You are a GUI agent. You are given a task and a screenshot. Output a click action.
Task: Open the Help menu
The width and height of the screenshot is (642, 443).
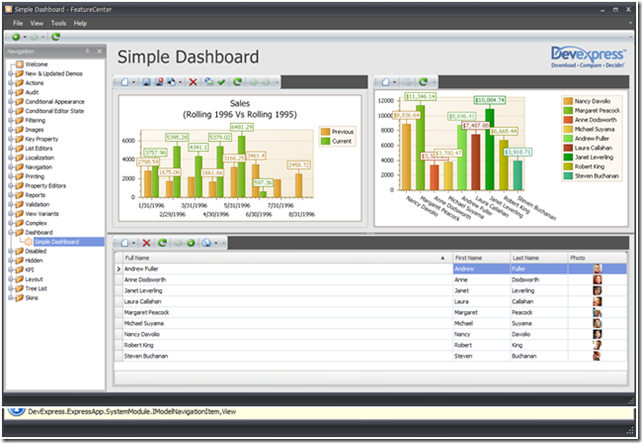(80, 23)
